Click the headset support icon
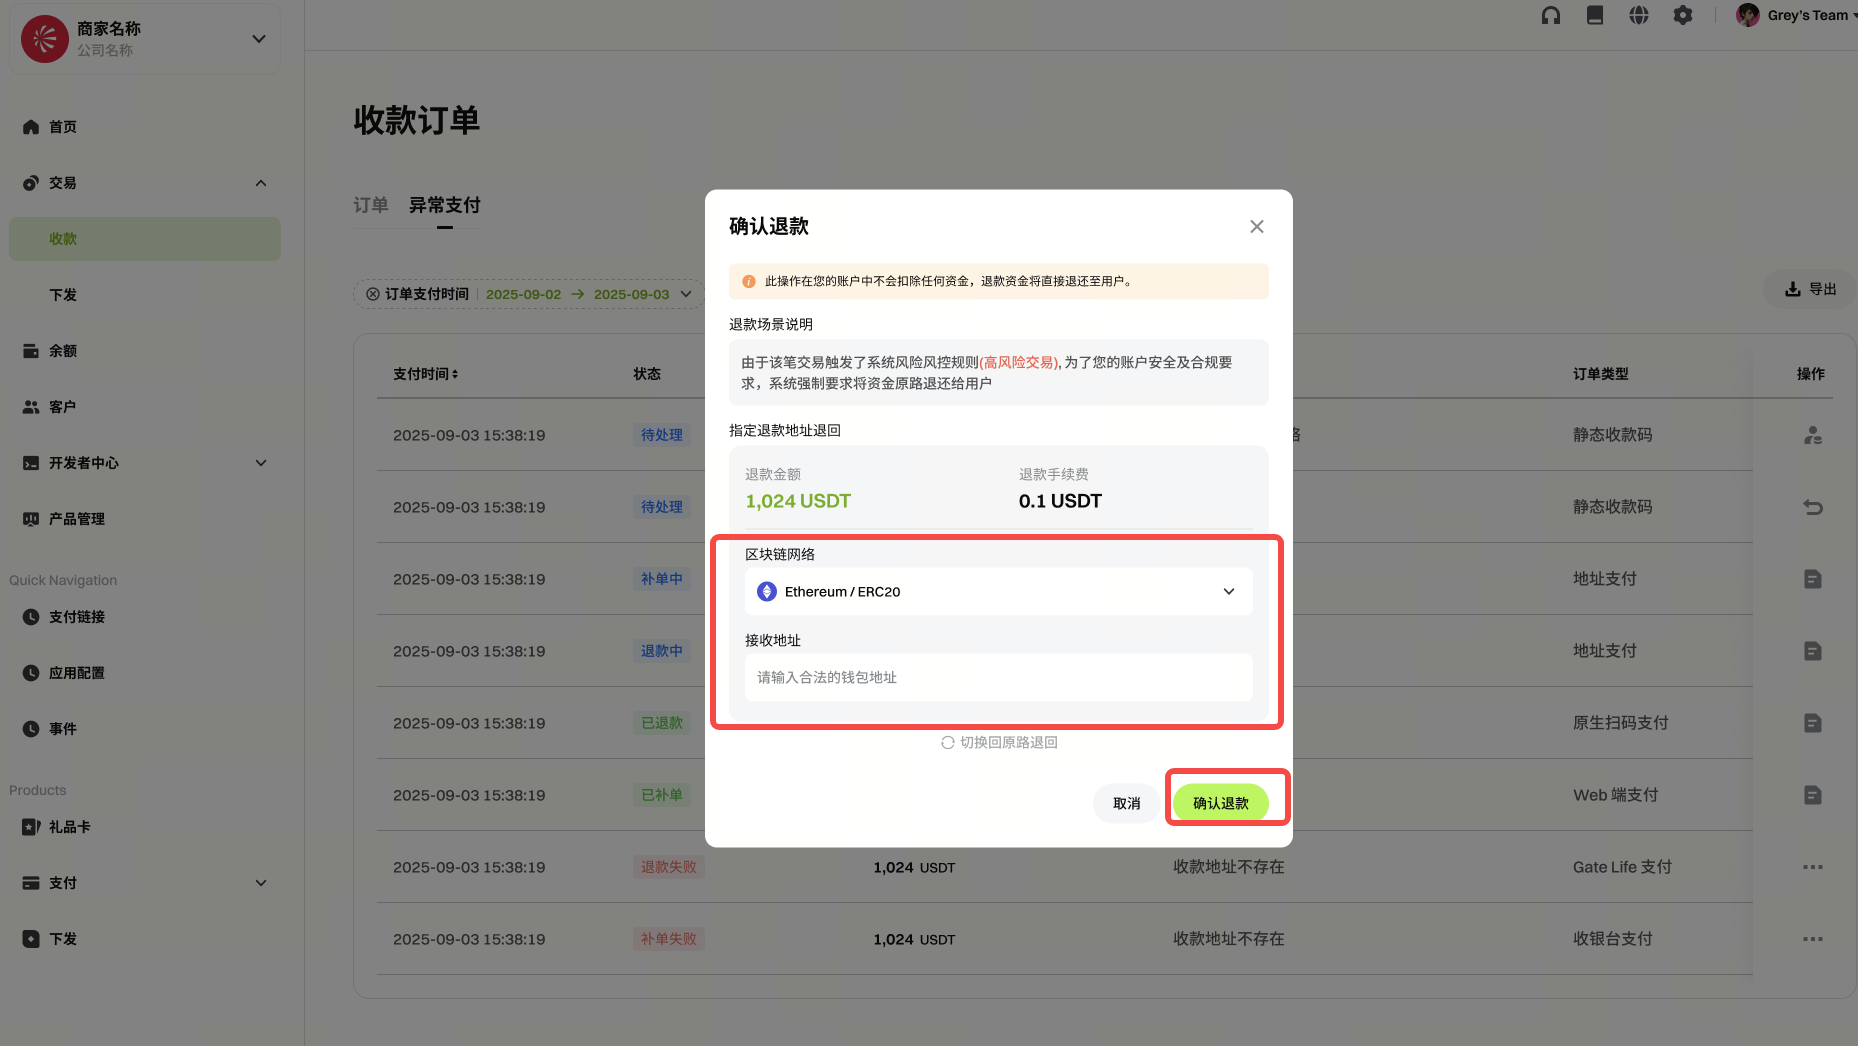This screenshot has width=1858, height=1046. [1551, 15]
